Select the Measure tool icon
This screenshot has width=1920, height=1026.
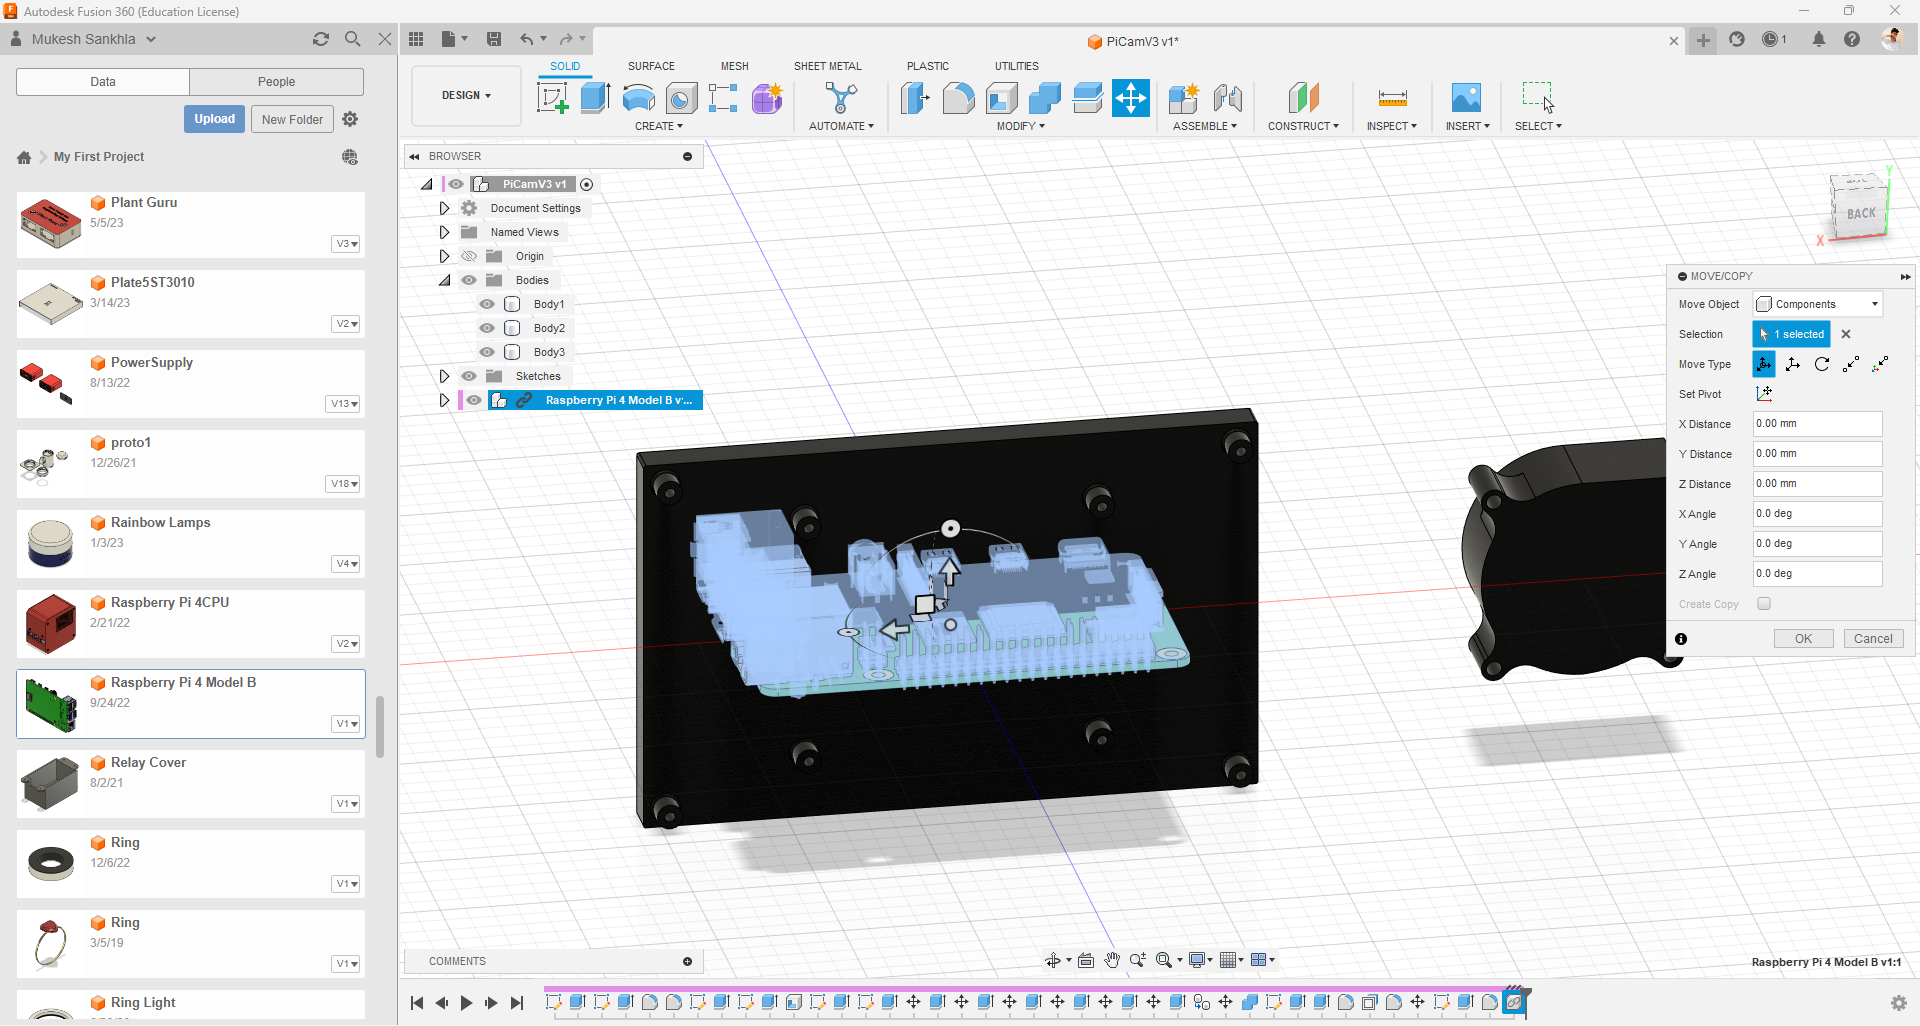click(x=1392, y=98)
